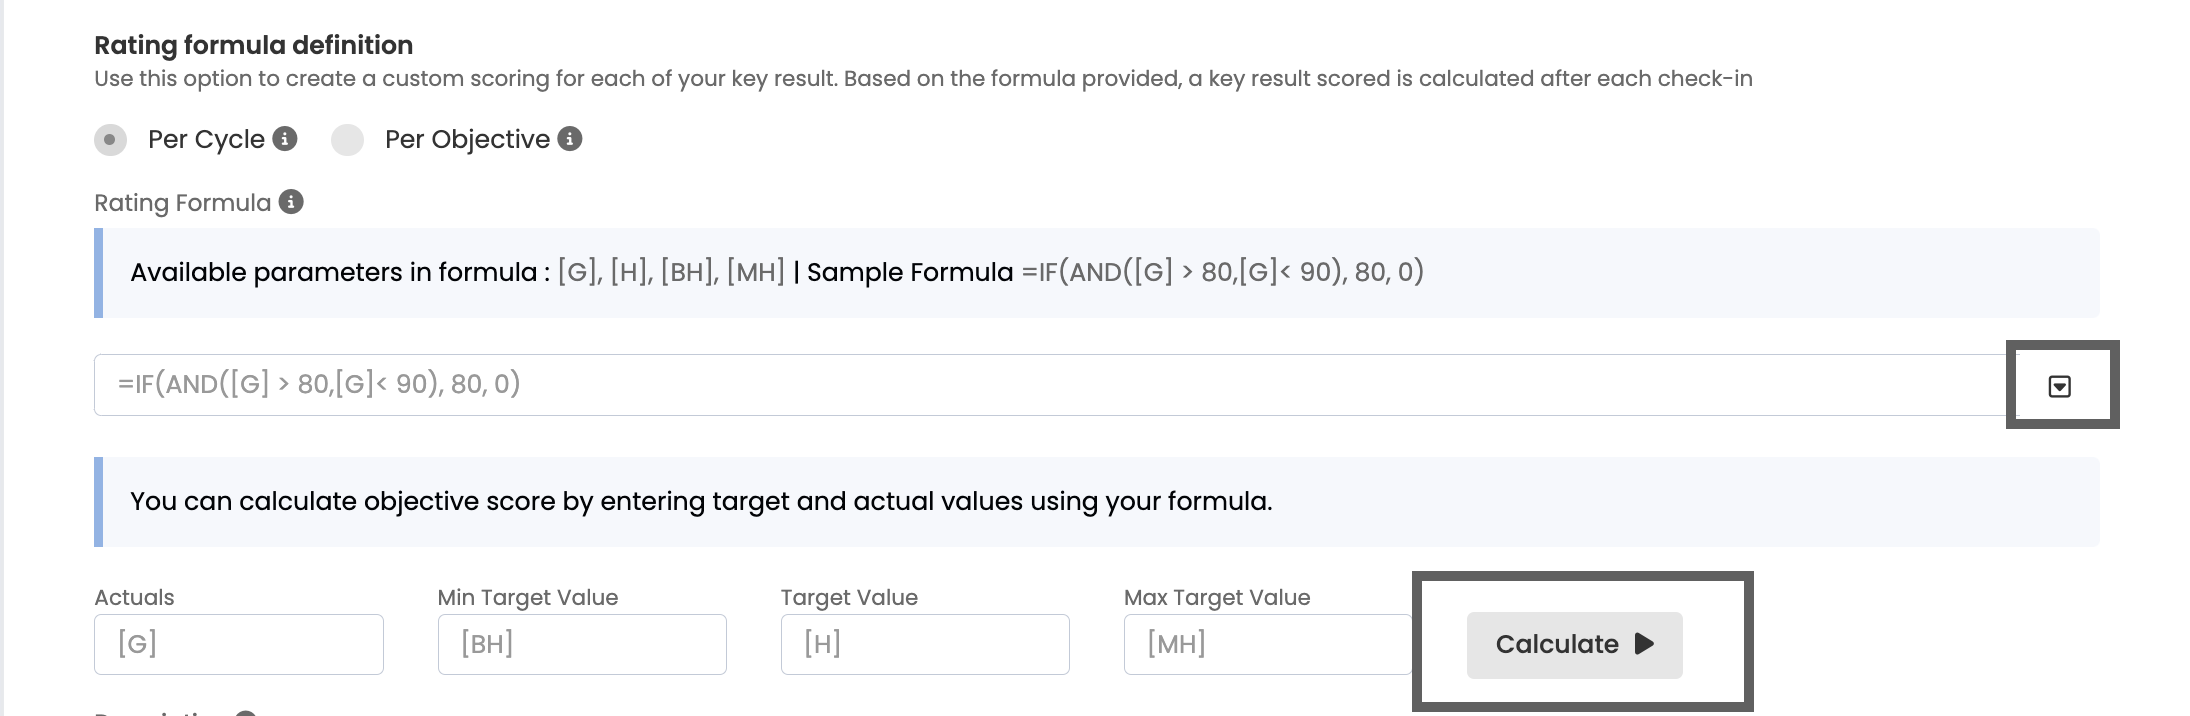This screenshot has height=716, width=2190.
Task: Click the Min Target Value [BH] box
Action: [x=582, y=644]
